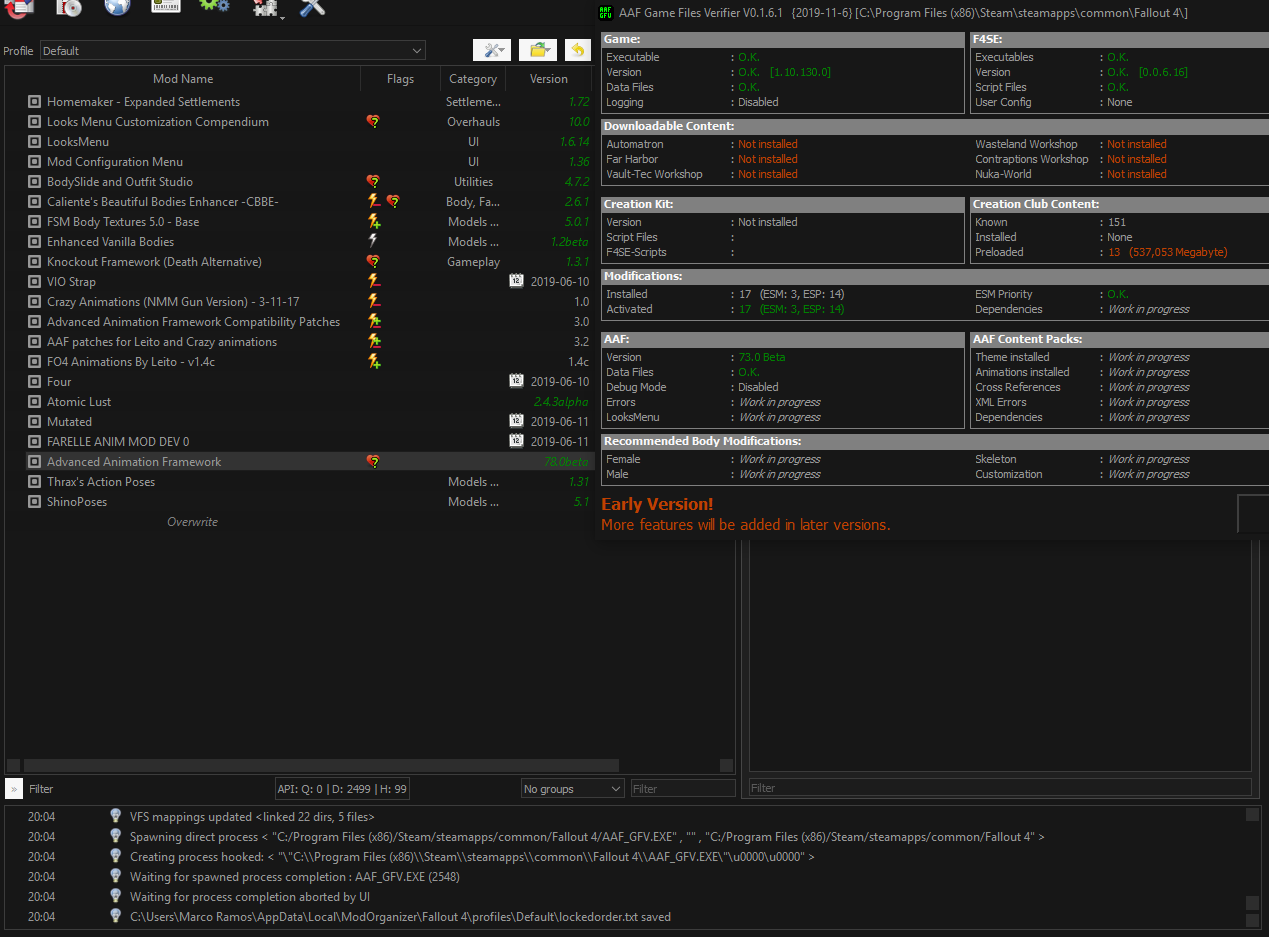
Task: Open the Profile dropdown showing Default
Action: [x=232, y=50]
